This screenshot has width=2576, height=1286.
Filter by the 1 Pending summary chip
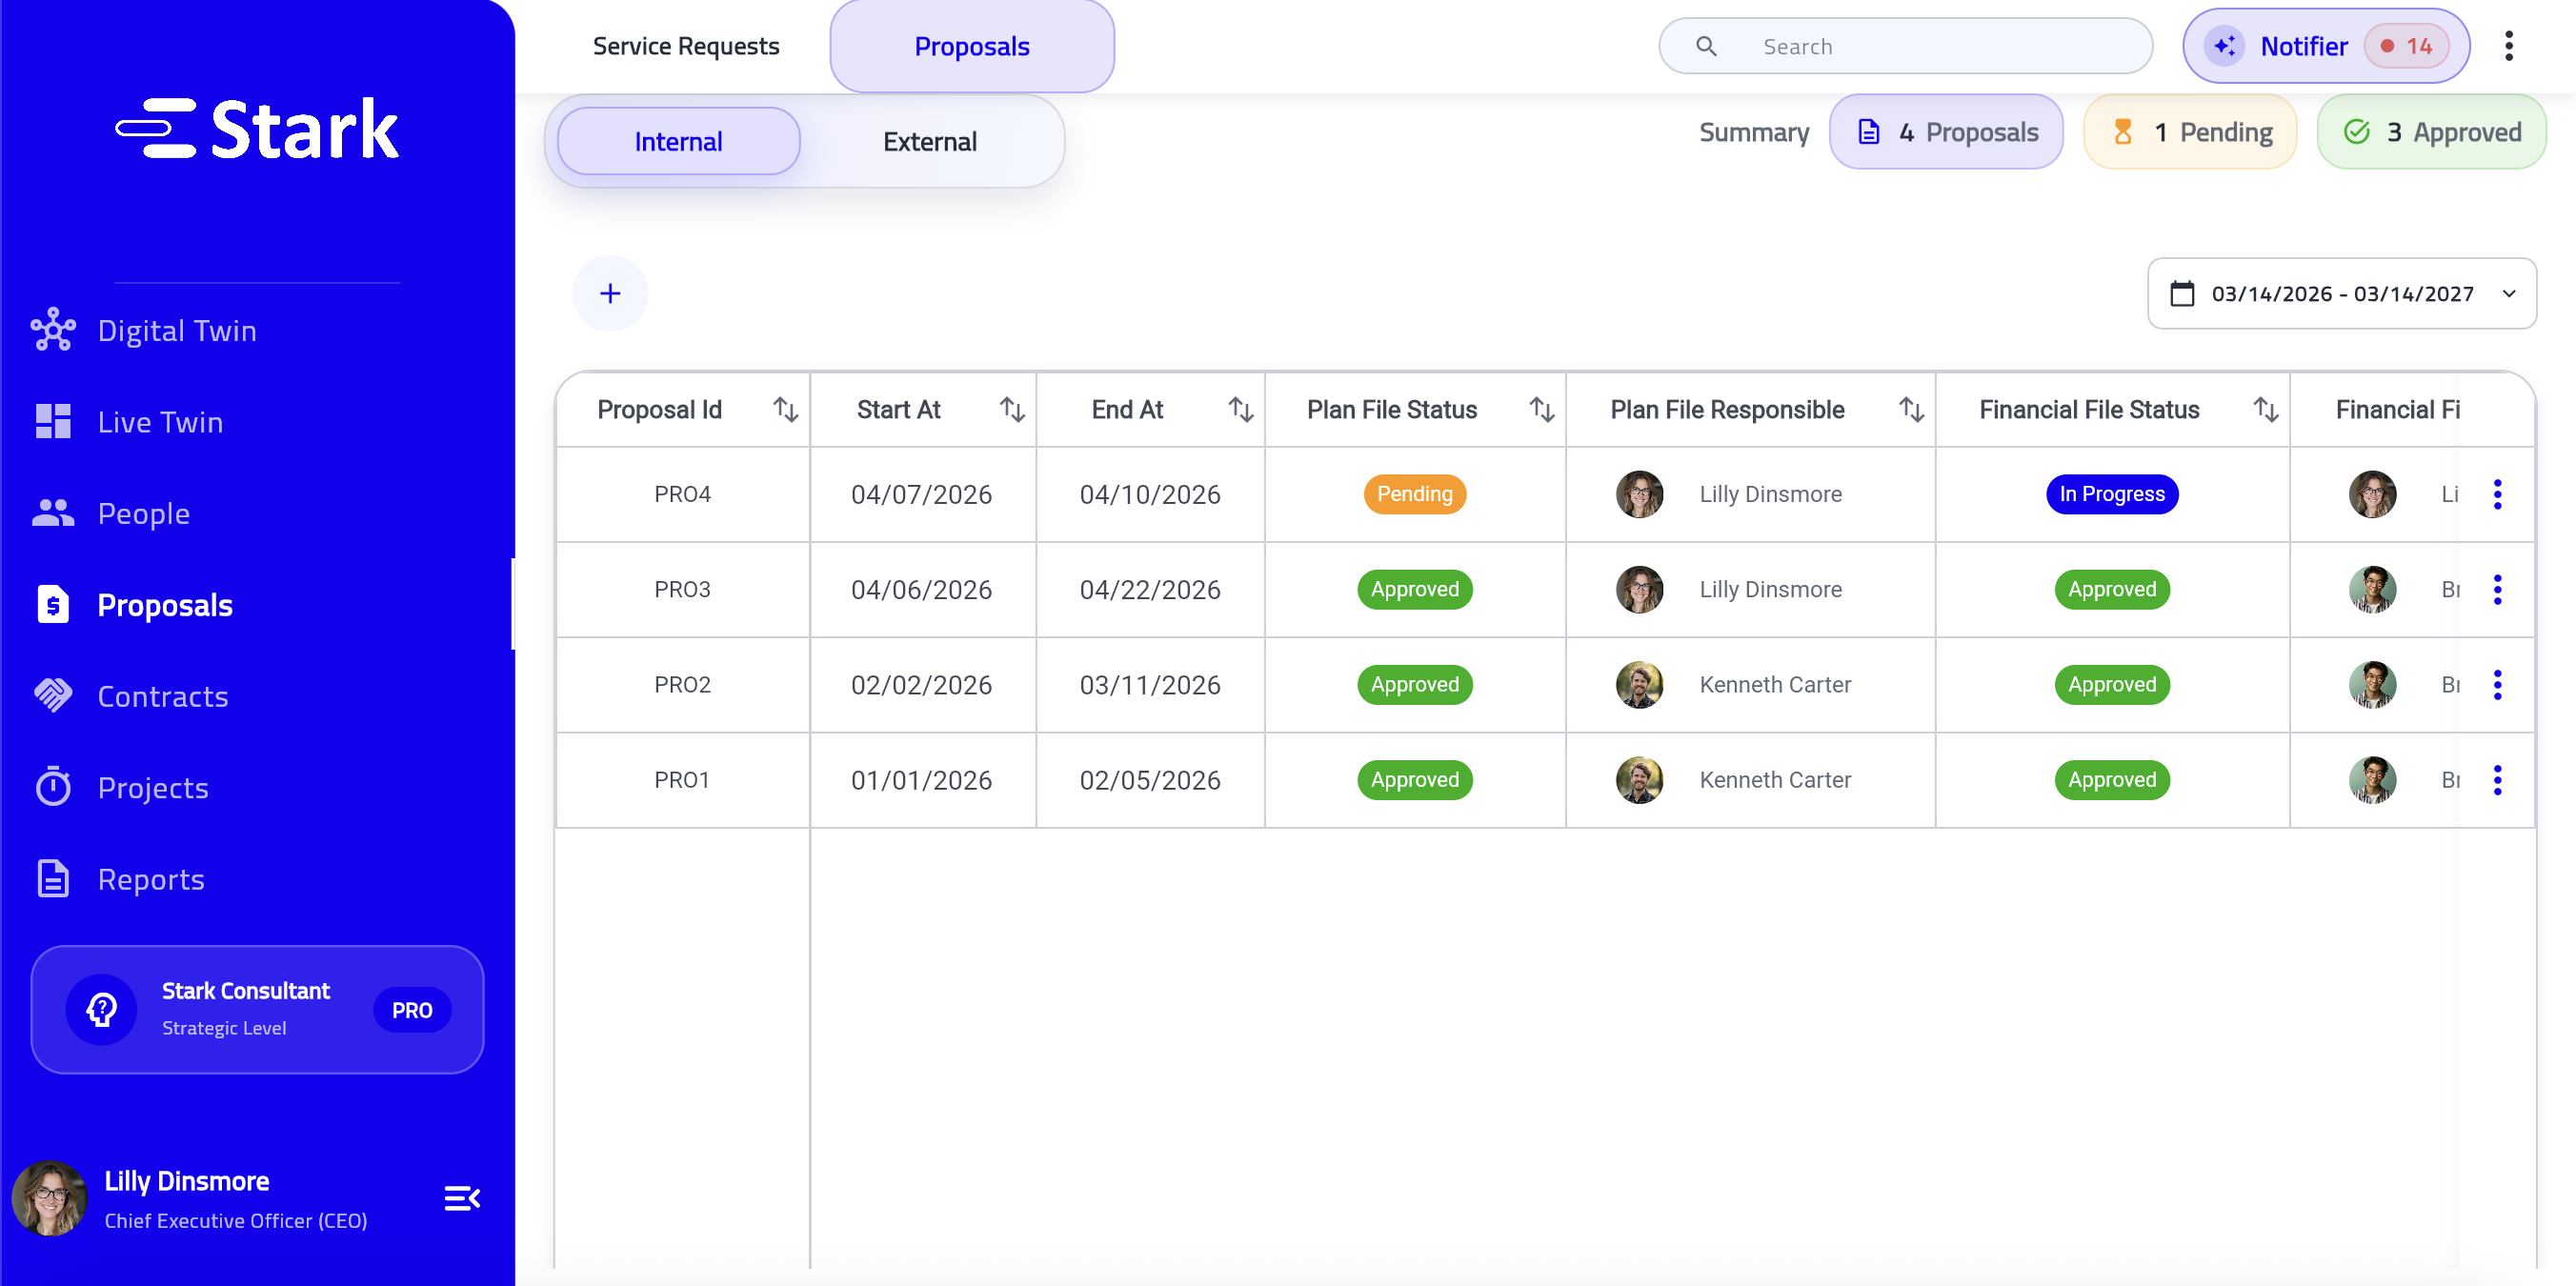point(2189,132)
